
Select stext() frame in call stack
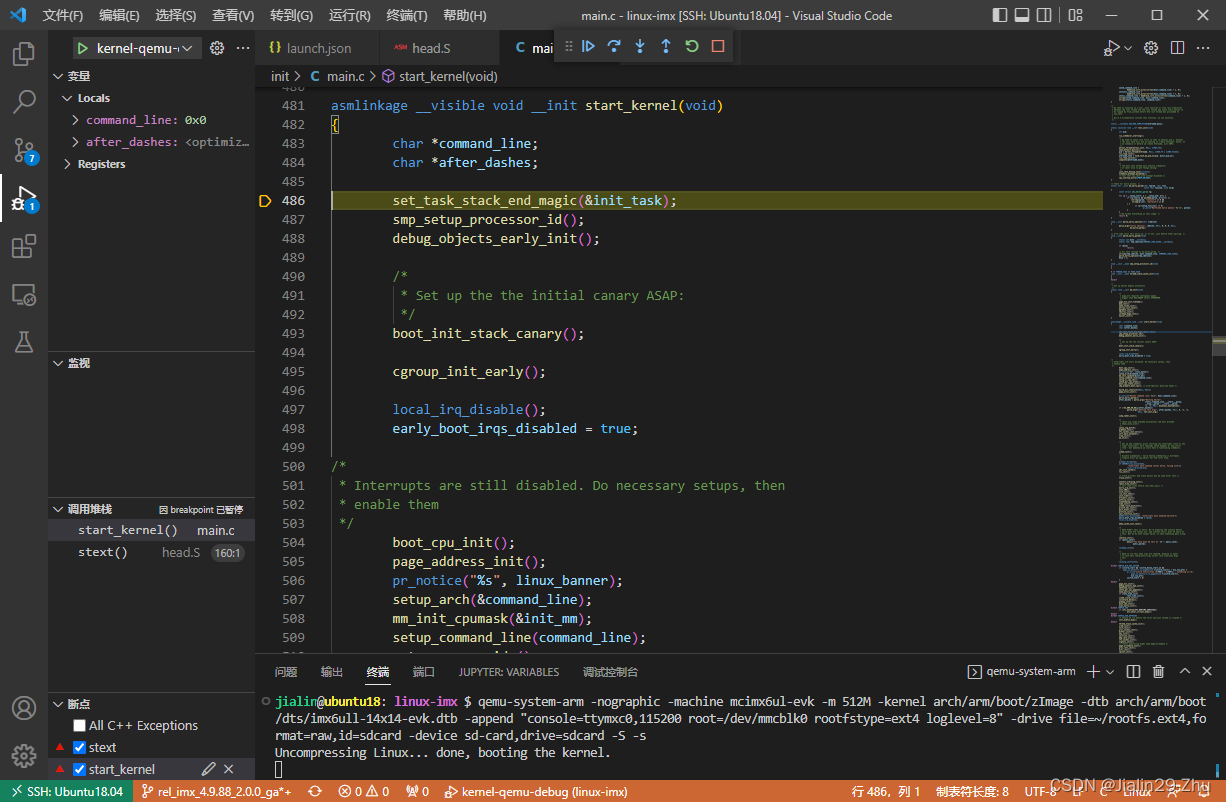(x=151, y=552)
